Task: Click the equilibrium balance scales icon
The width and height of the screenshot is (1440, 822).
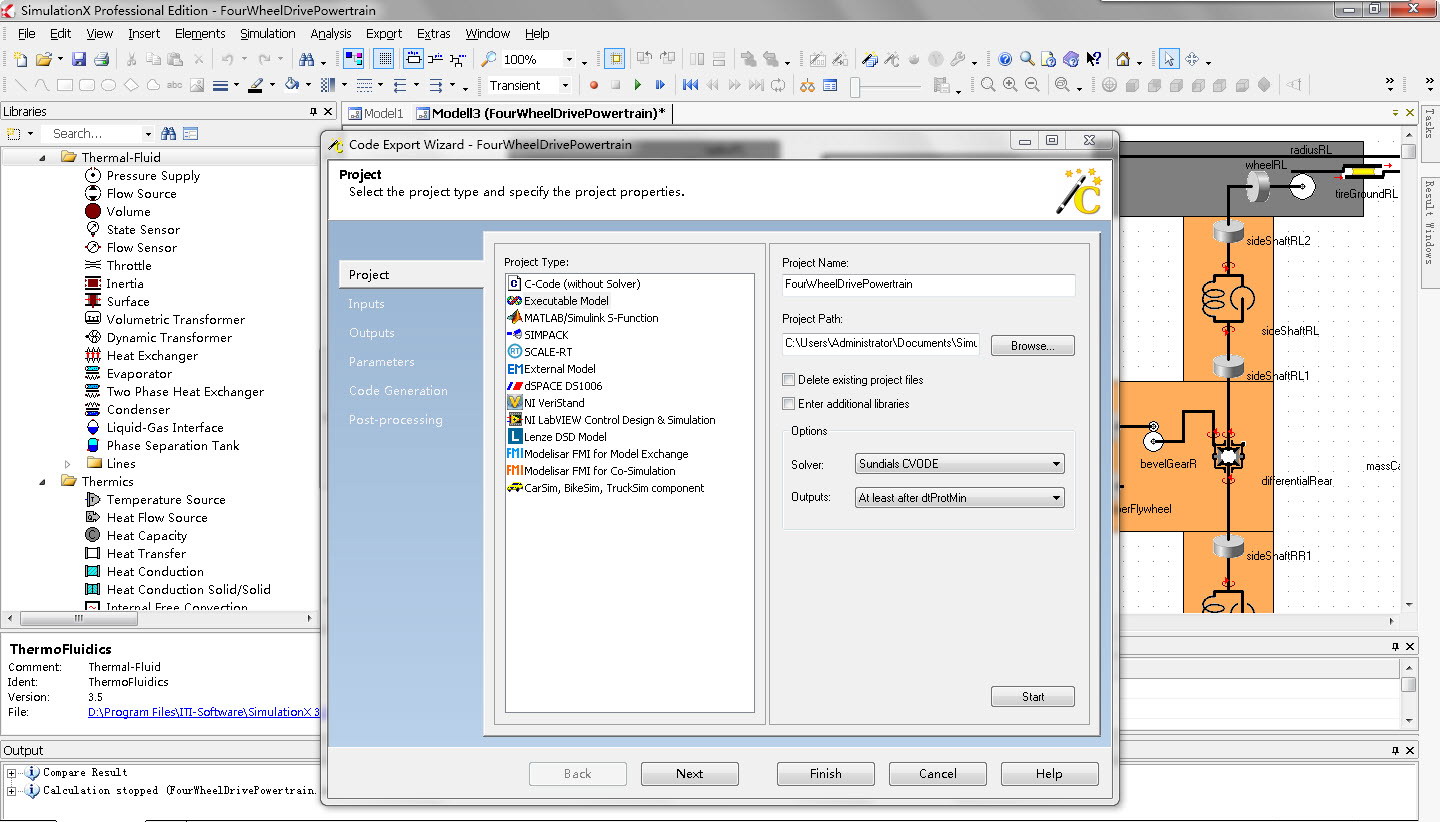Action: [807, 86]
